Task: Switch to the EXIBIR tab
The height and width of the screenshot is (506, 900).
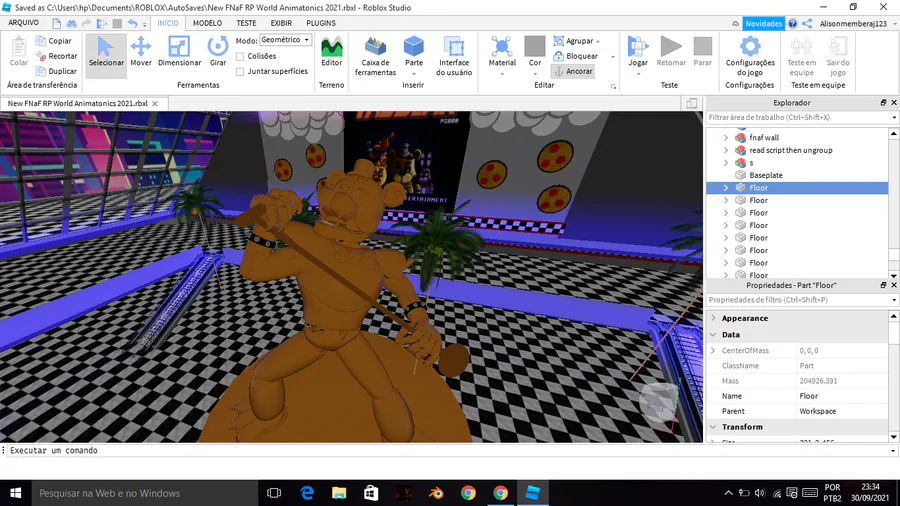Action: pyautogui.click(x=281, y=23)
